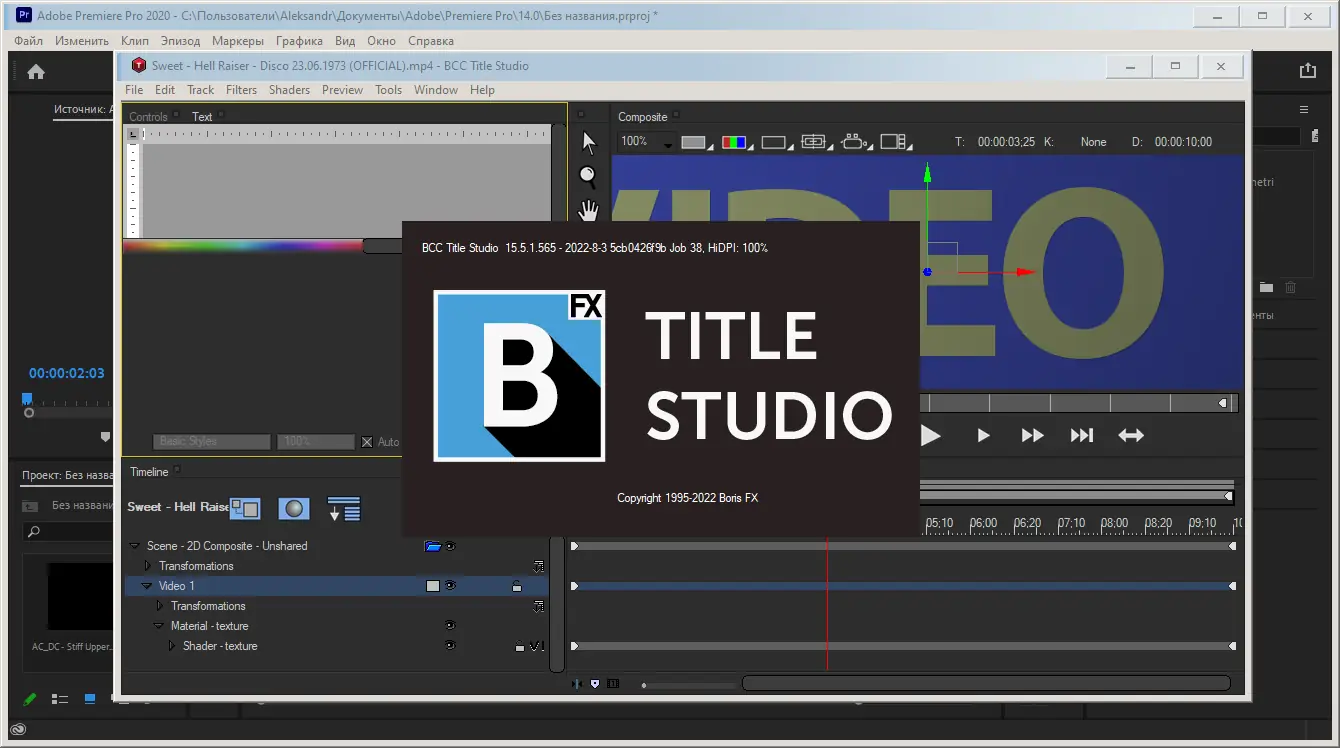Select the Zoom magnifier tool
The image size is (1340, 748).
coord(588,178)
